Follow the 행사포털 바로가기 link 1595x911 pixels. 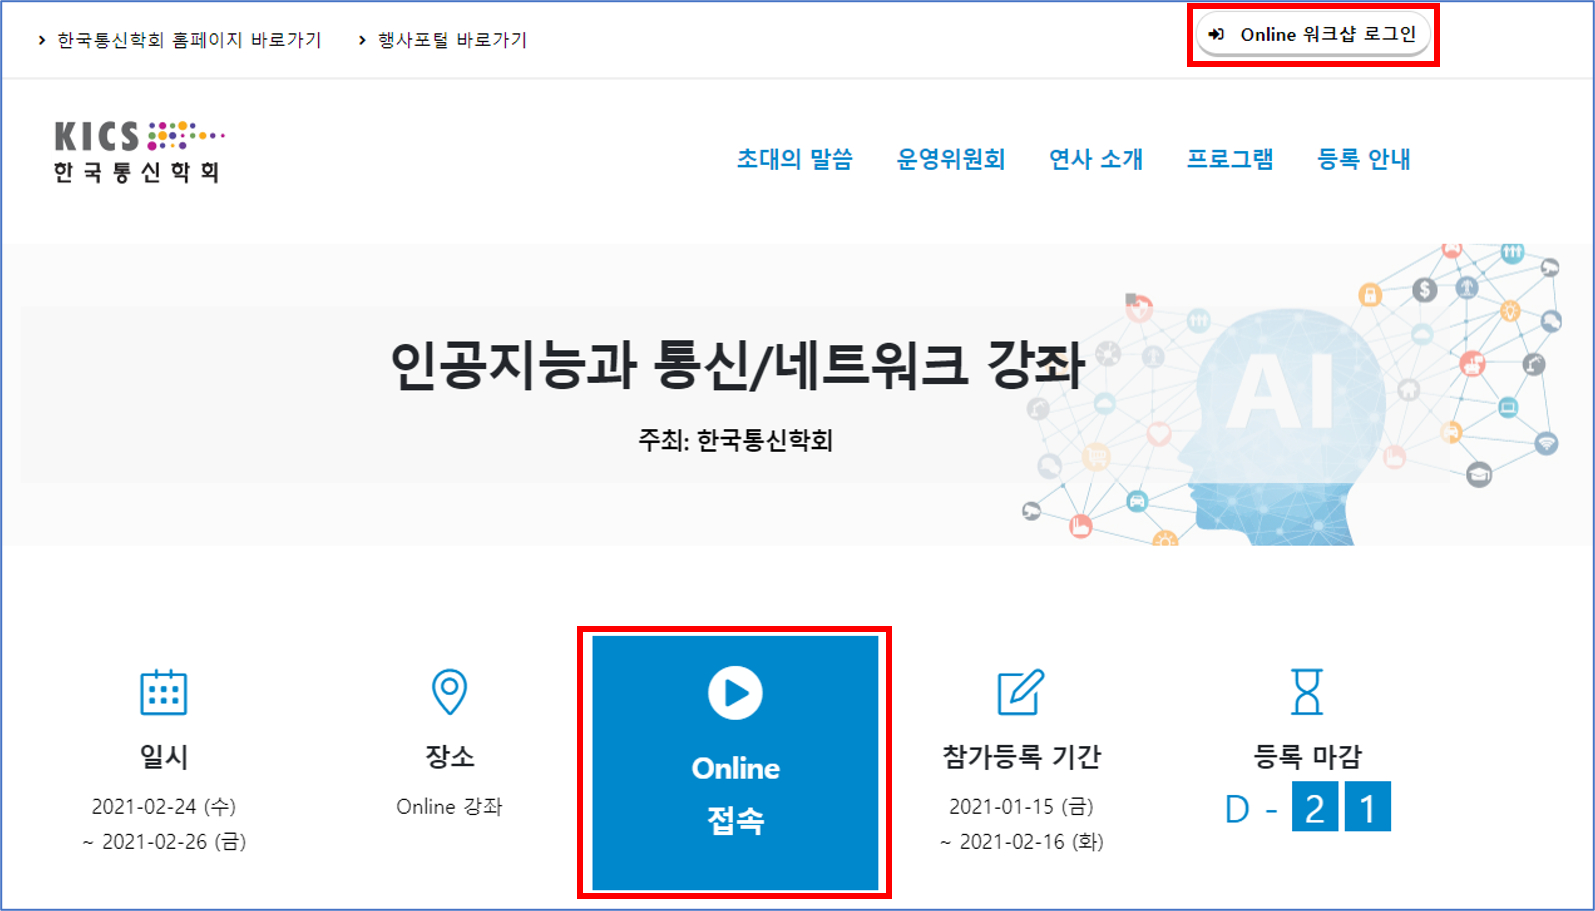point(452,40)
